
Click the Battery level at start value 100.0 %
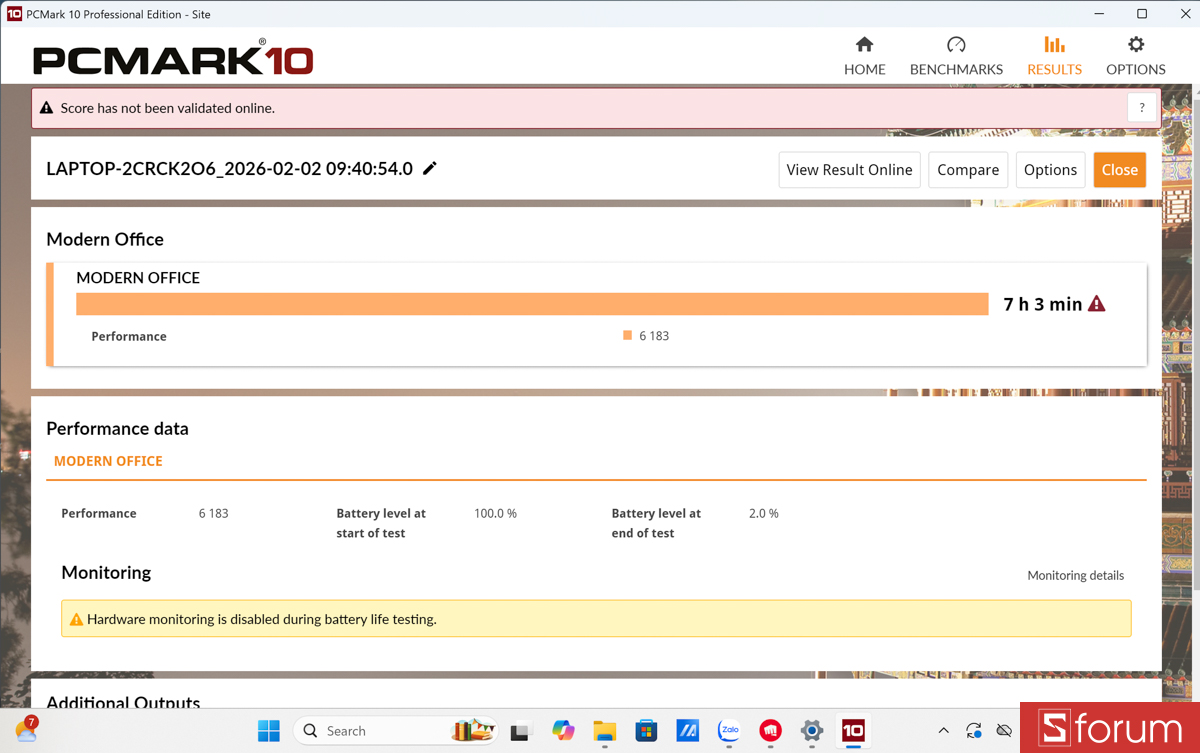coord(495,513)
